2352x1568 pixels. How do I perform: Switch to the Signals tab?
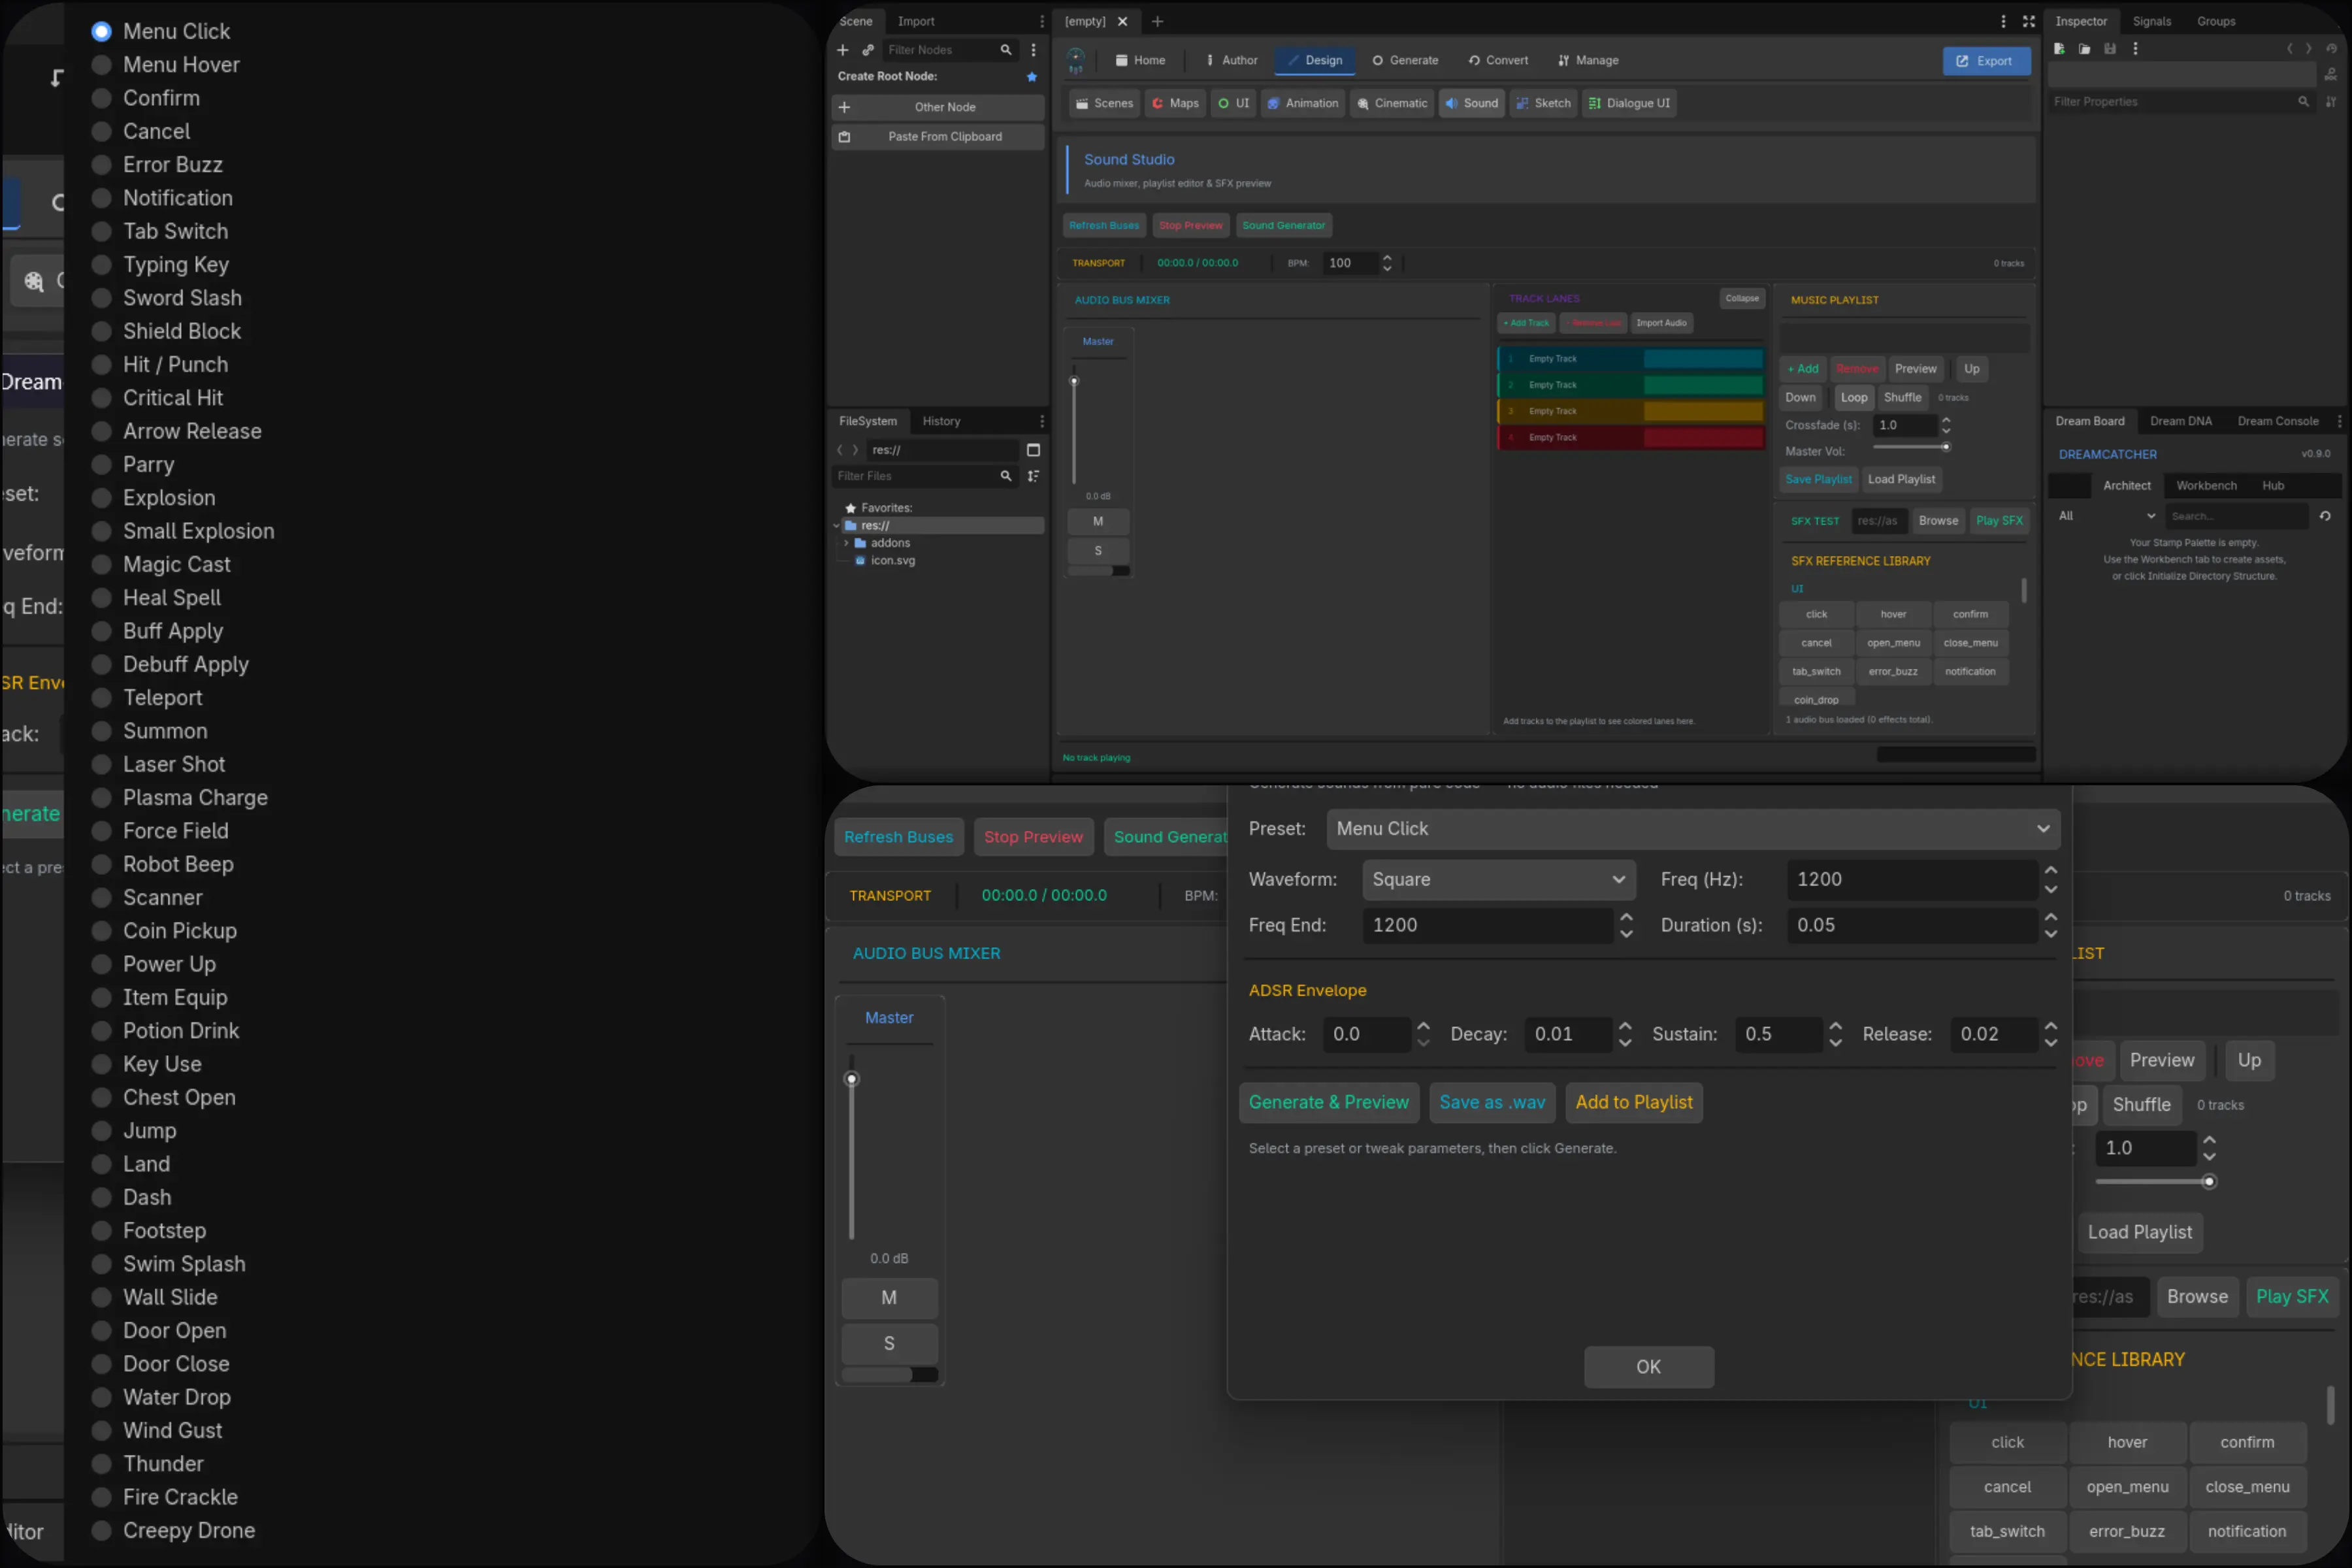pyautogui.click(x=2151, y=21)
